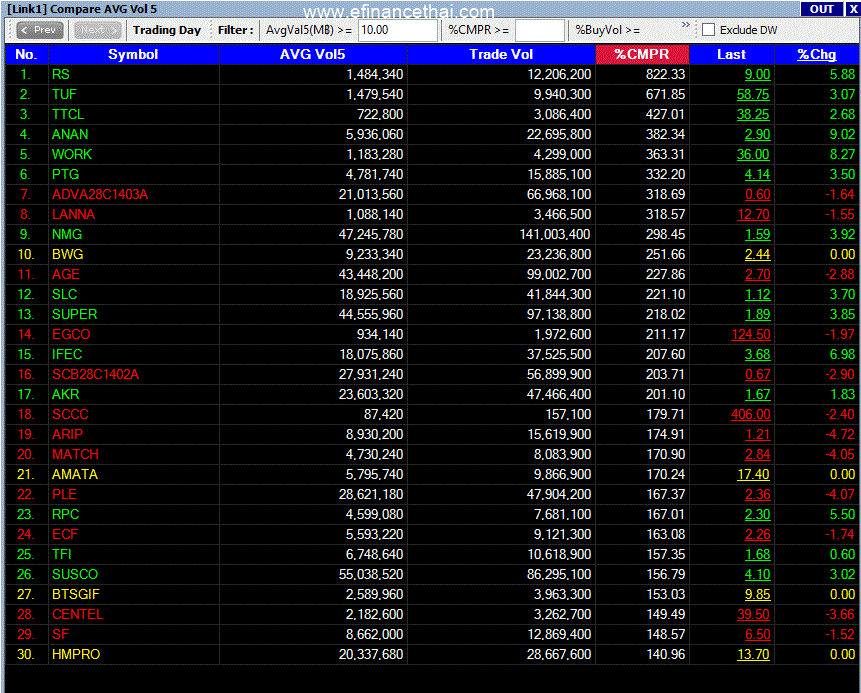Select the AGE symbol
This screenshot has height=693, width=861.
(x=66, y=275)
